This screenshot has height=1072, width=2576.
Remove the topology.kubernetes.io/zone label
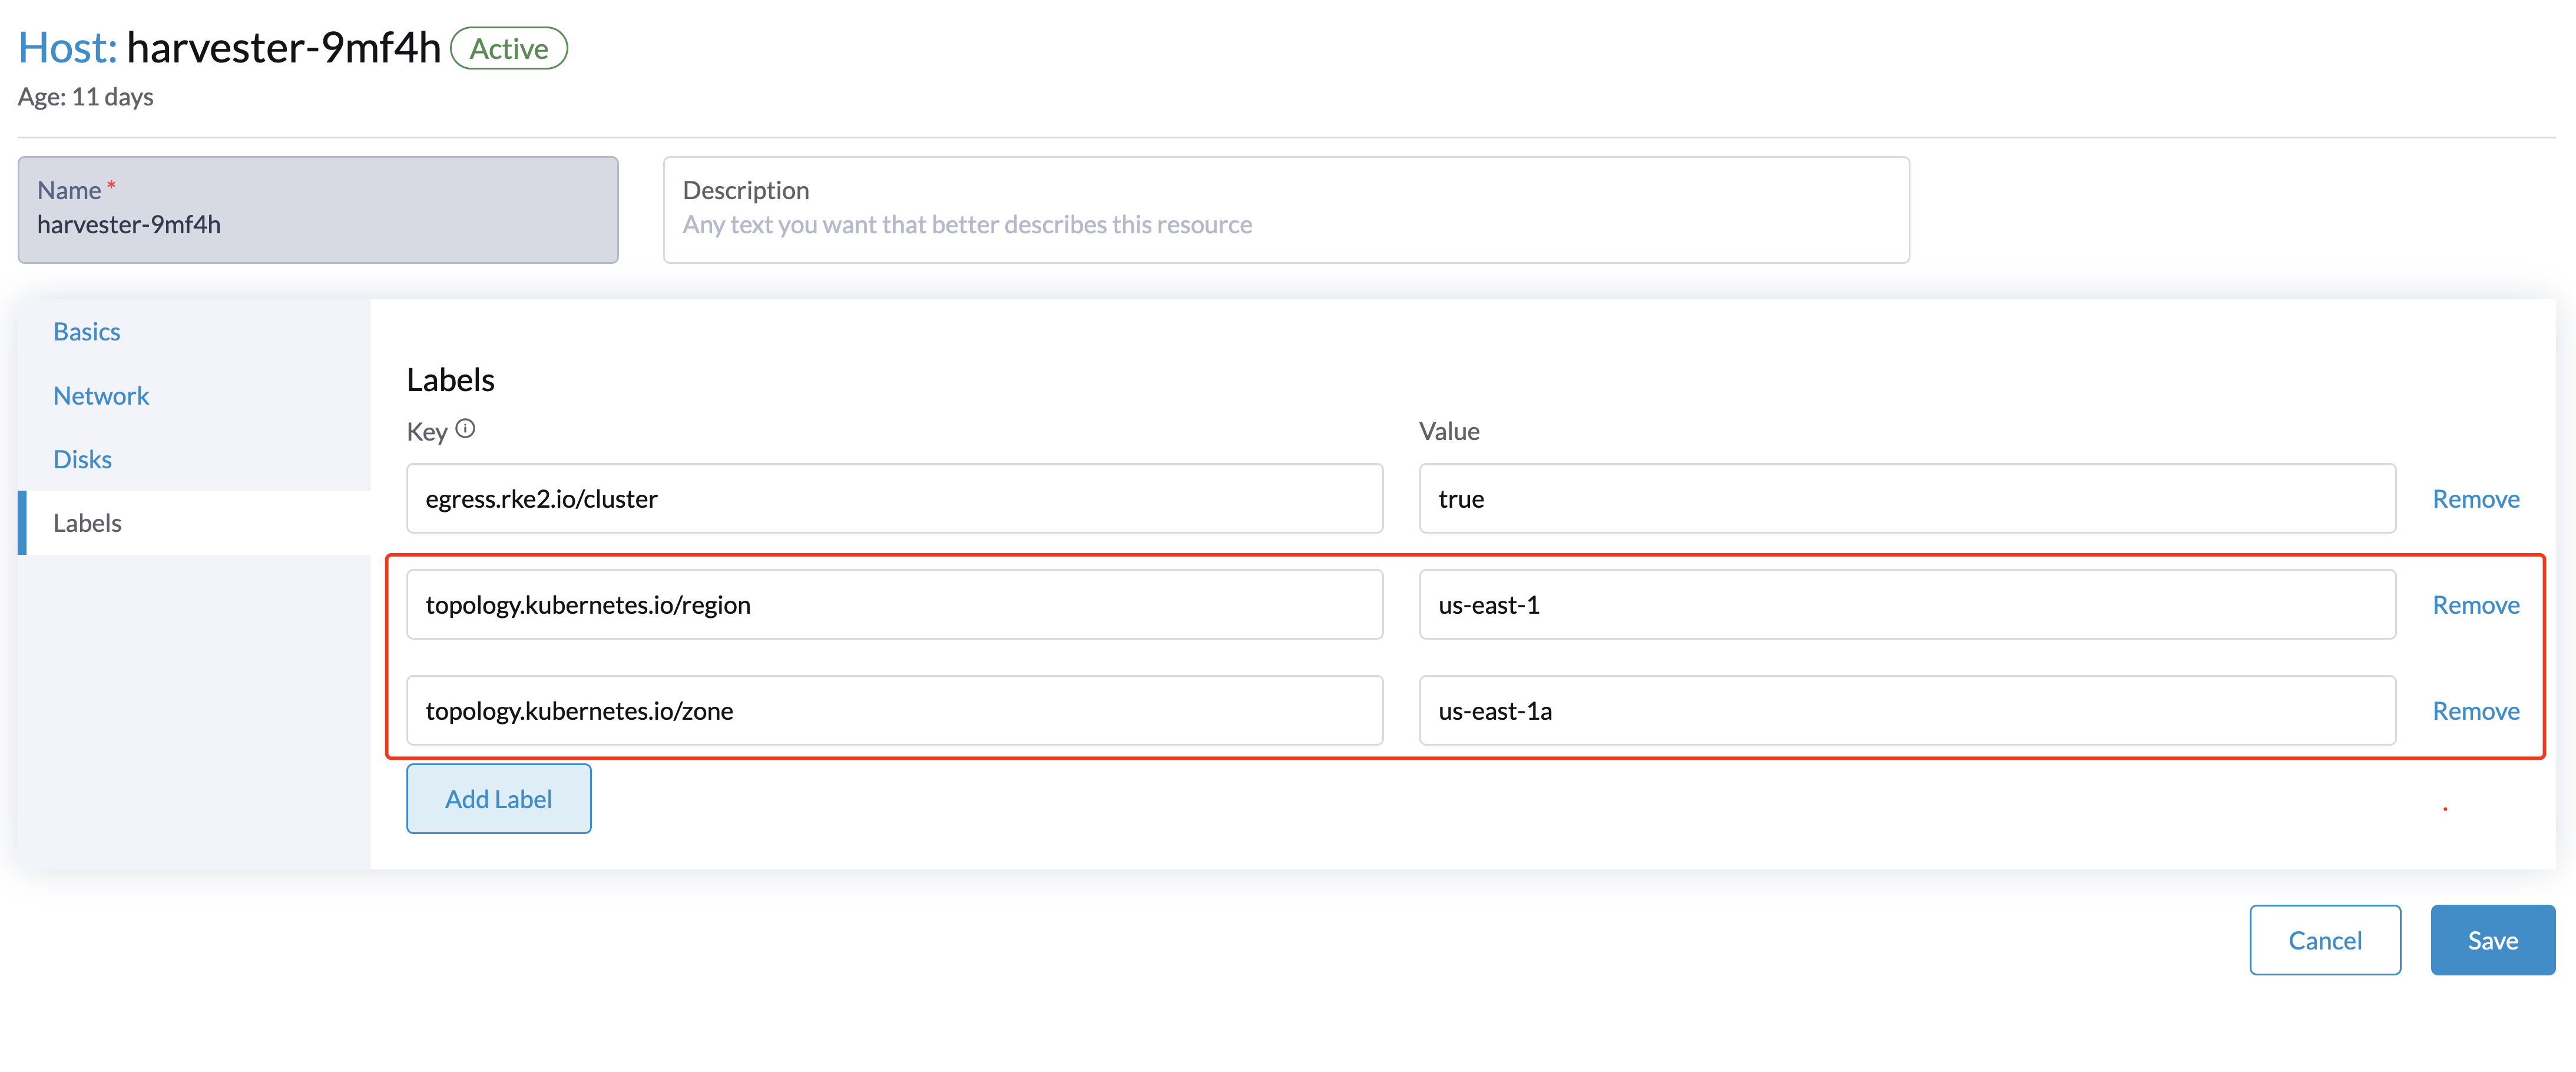pos(2475,710)
